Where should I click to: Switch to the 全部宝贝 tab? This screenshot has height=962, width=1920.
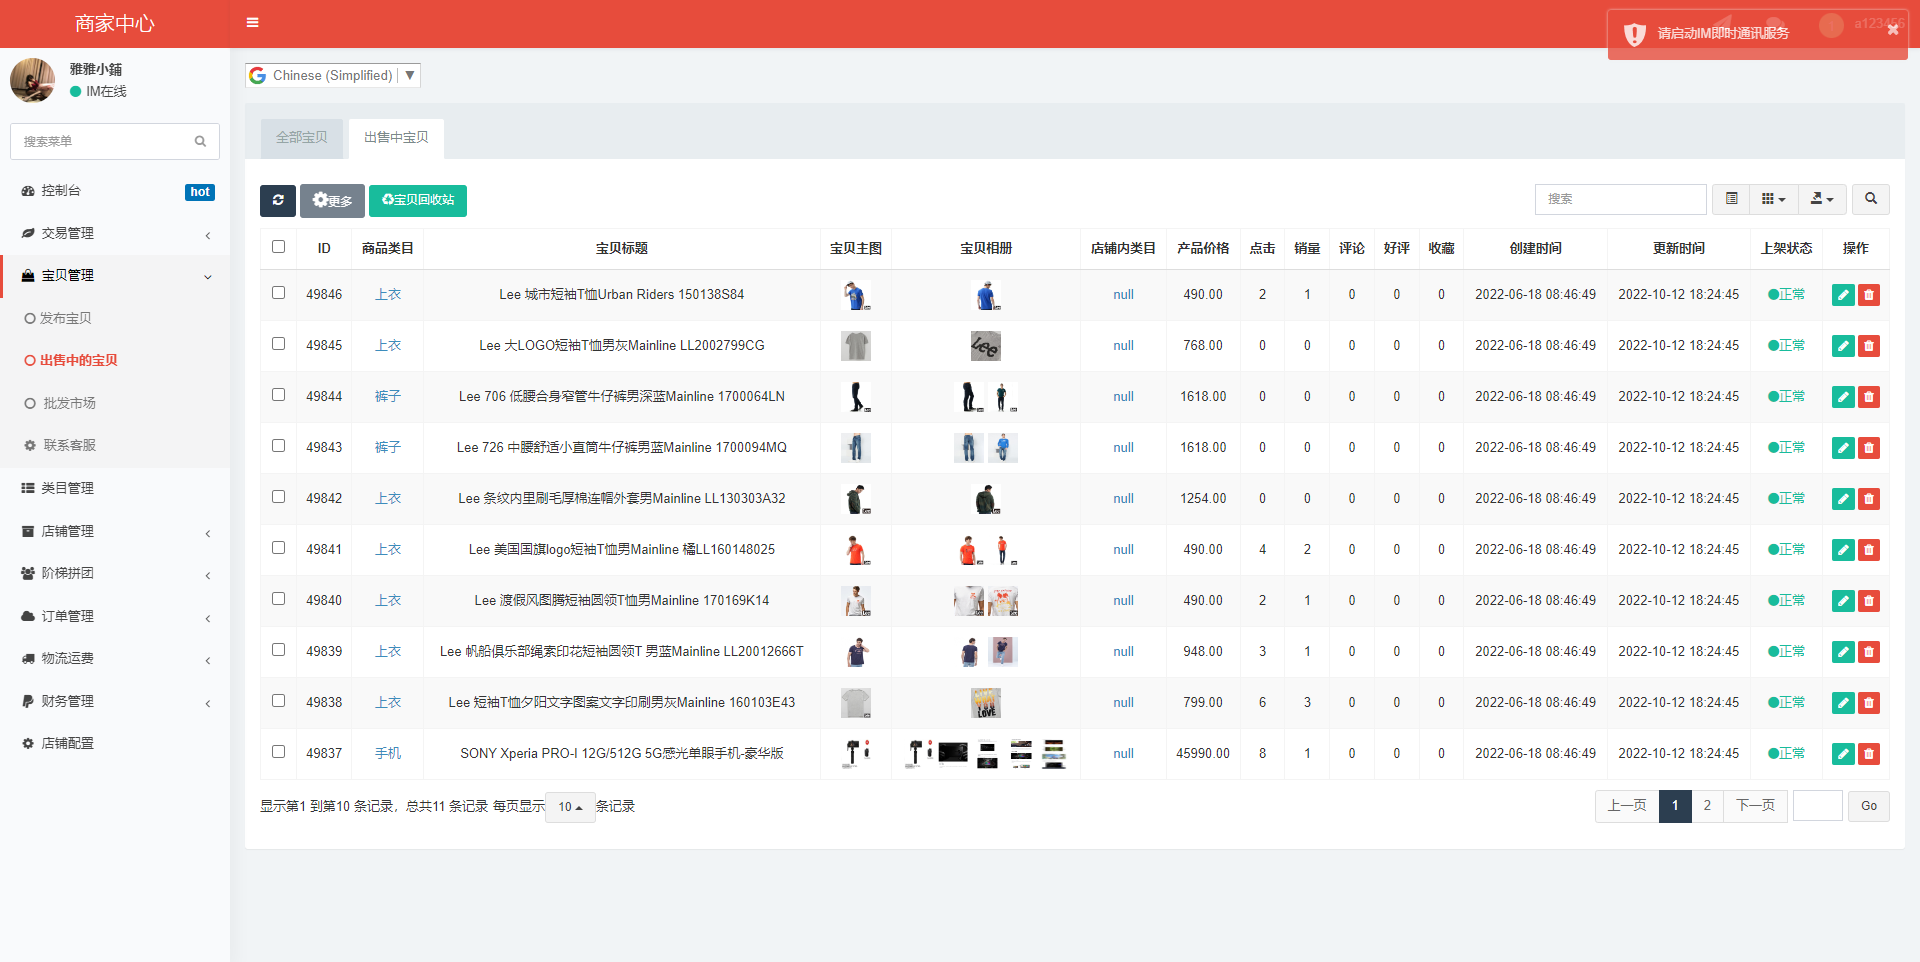[x=301, y=138]
